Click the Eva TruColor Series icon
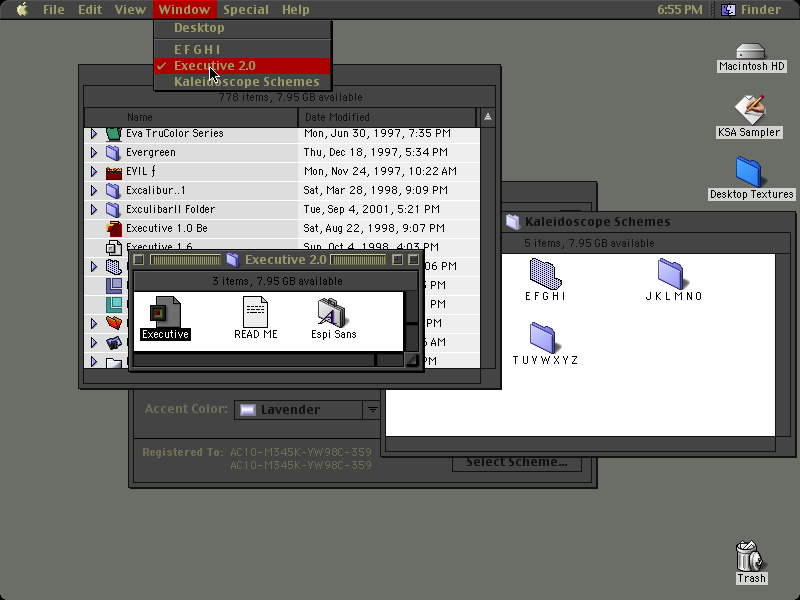Screen dimensions: 800x600 (x=113, y=134)
